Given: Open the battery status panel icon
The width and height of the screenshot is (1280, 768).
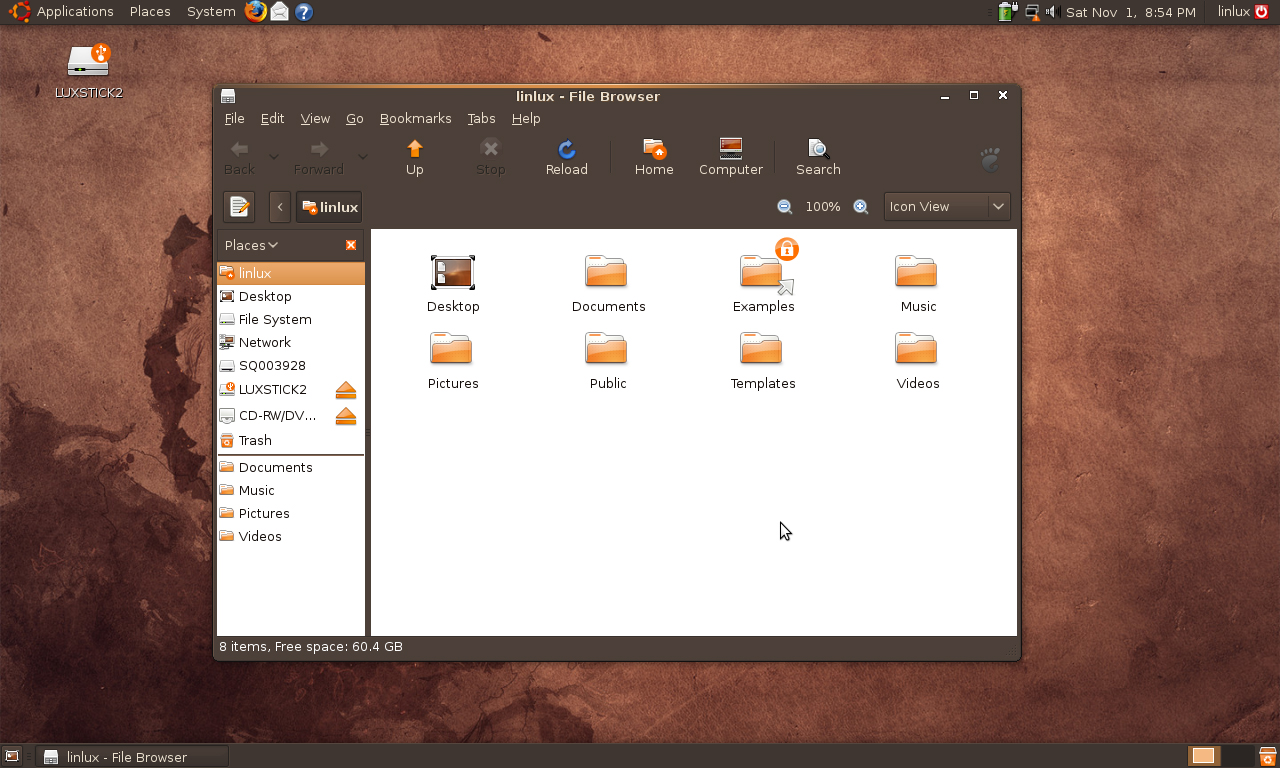Looking at the screenshot, I should click(x=1008, y=12).
